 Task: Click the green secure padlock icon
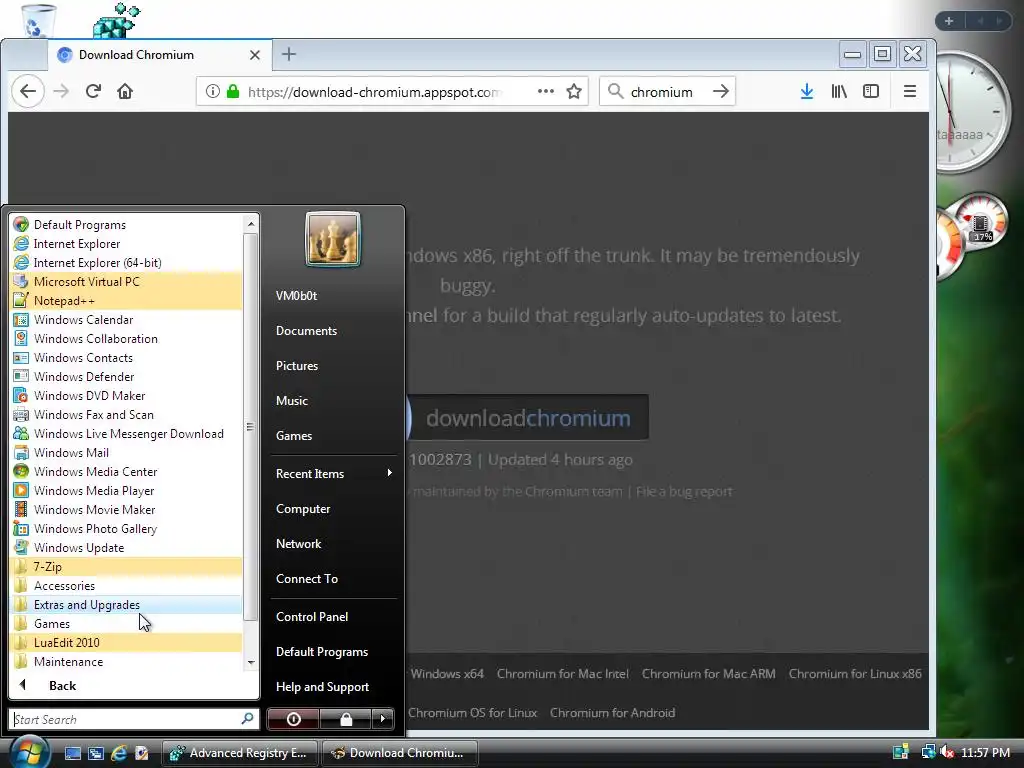232,91
